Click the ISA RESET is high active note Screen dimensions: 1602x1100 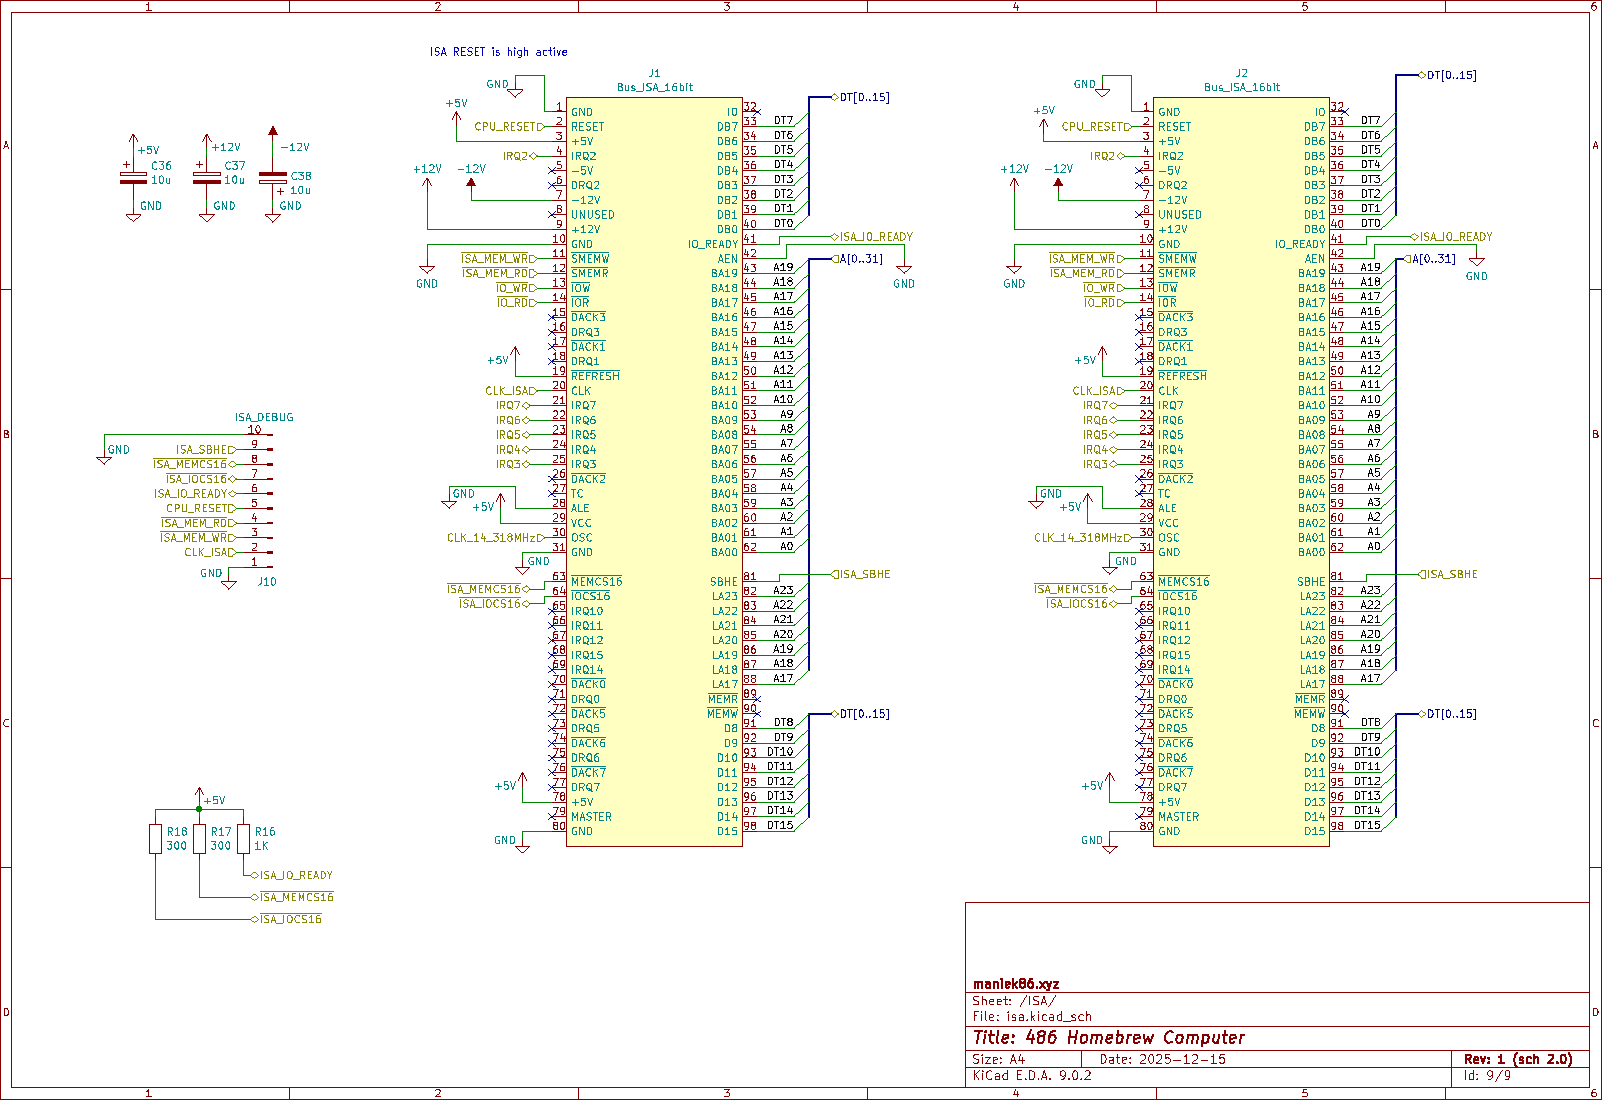click(x=499, y=51)
